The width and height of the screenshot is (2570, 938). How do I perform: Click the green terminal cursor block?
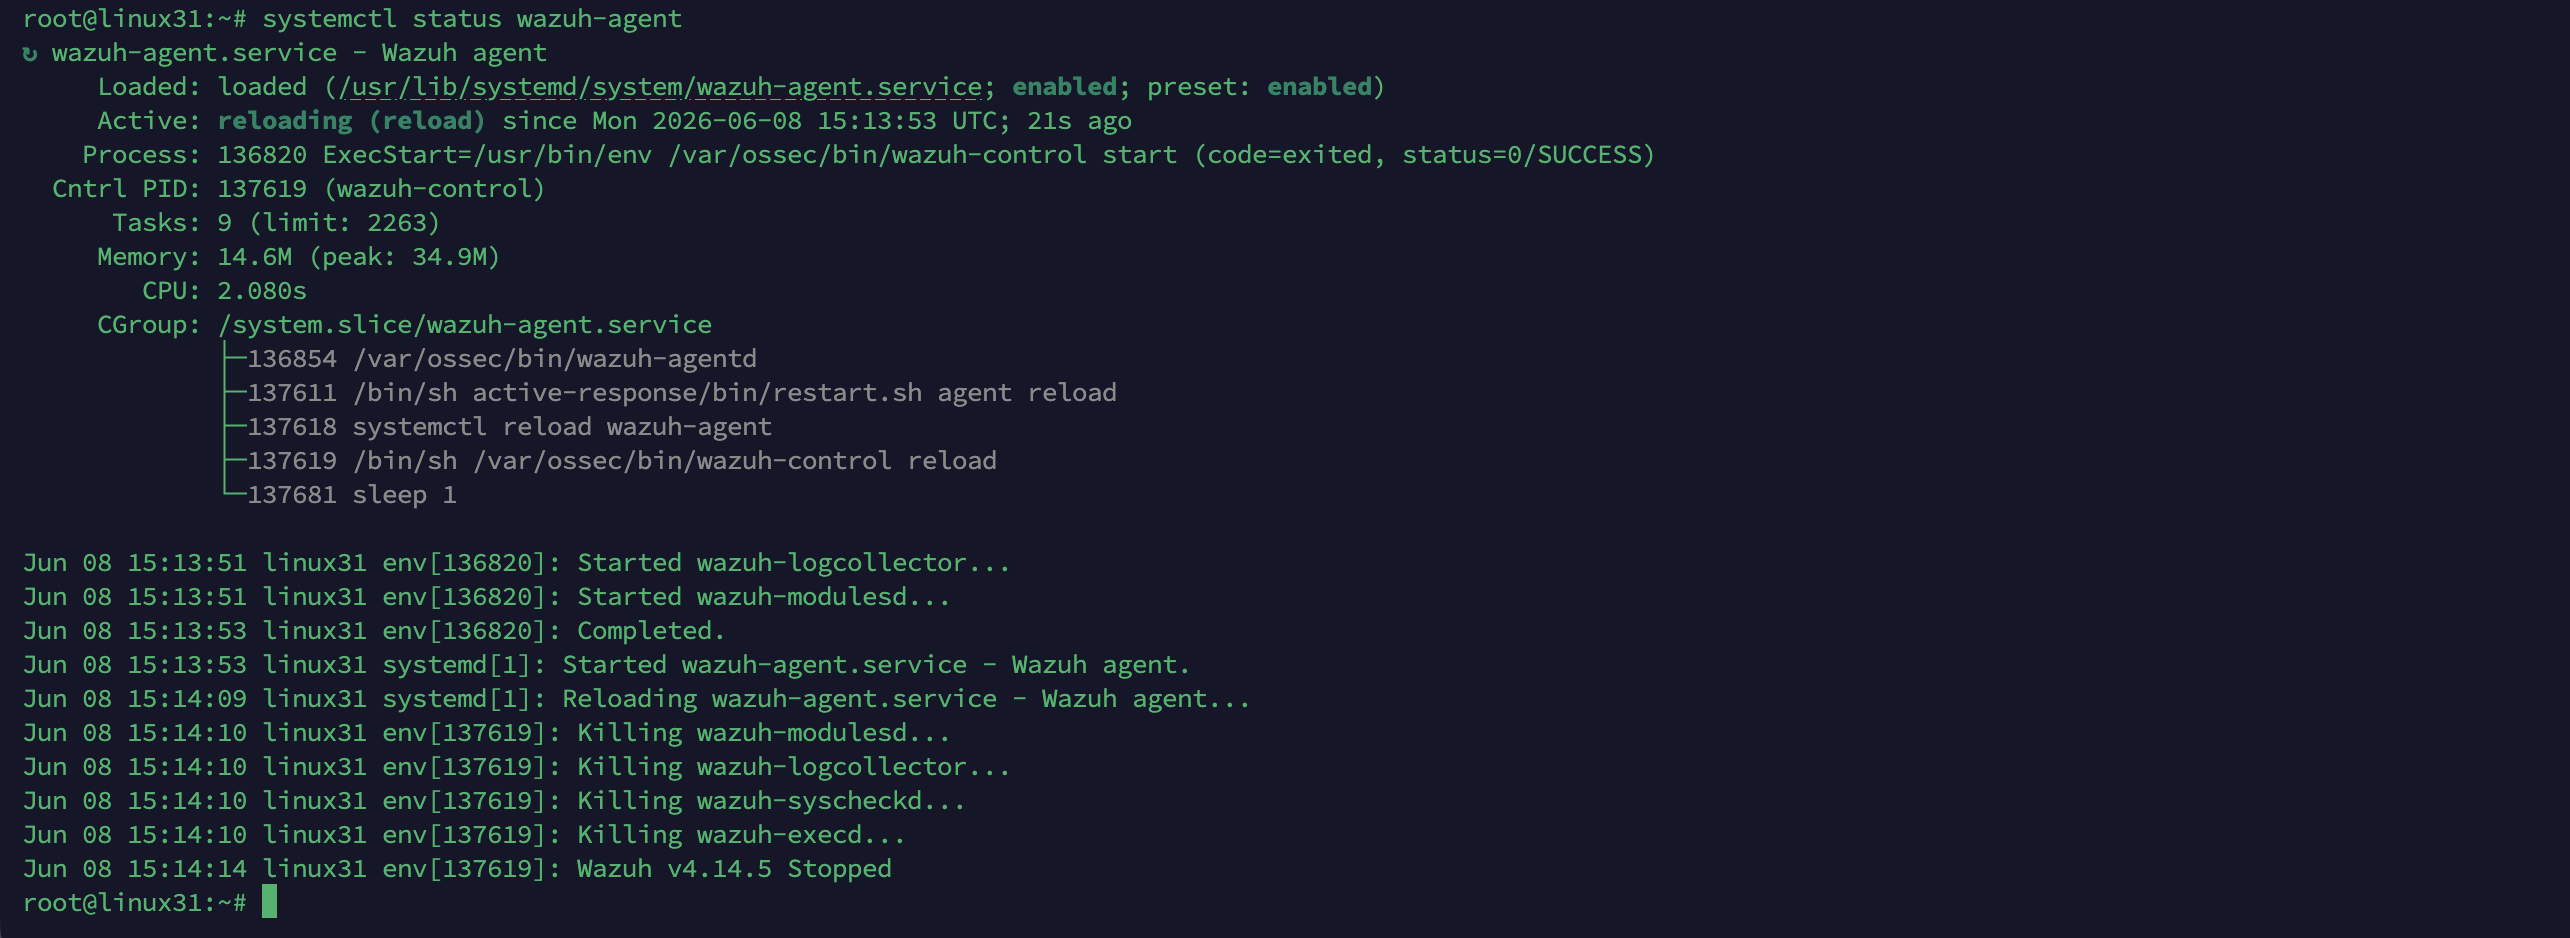pyautogui.click(x=269, y=902)
